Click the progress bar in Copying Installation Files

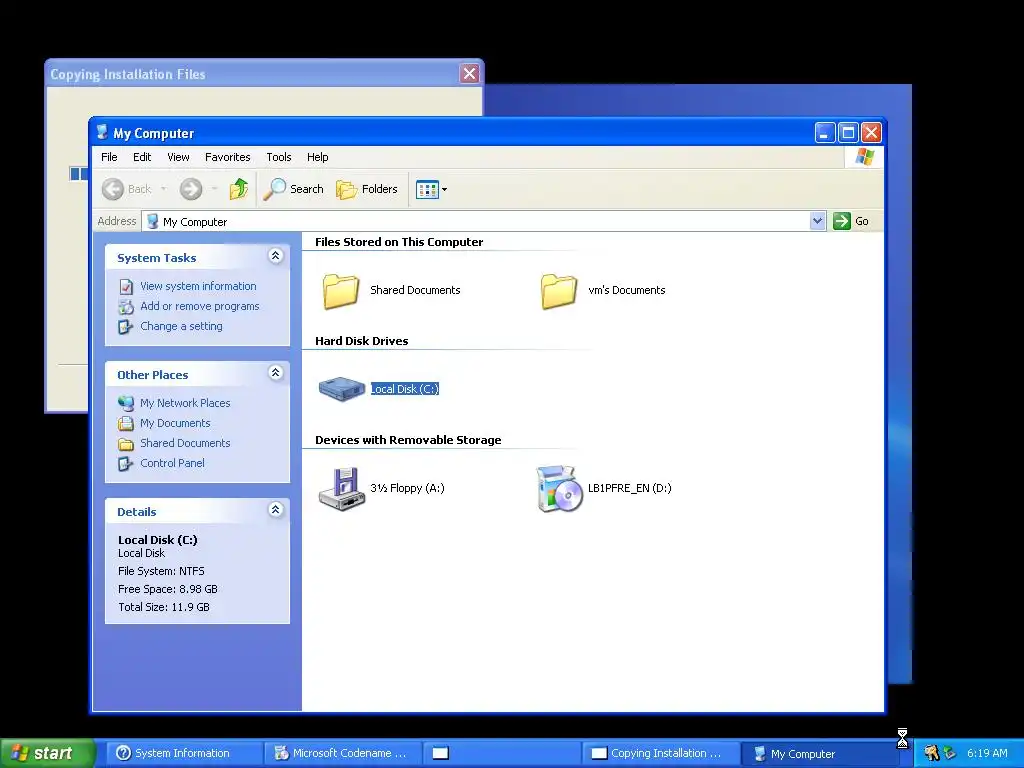79,174
